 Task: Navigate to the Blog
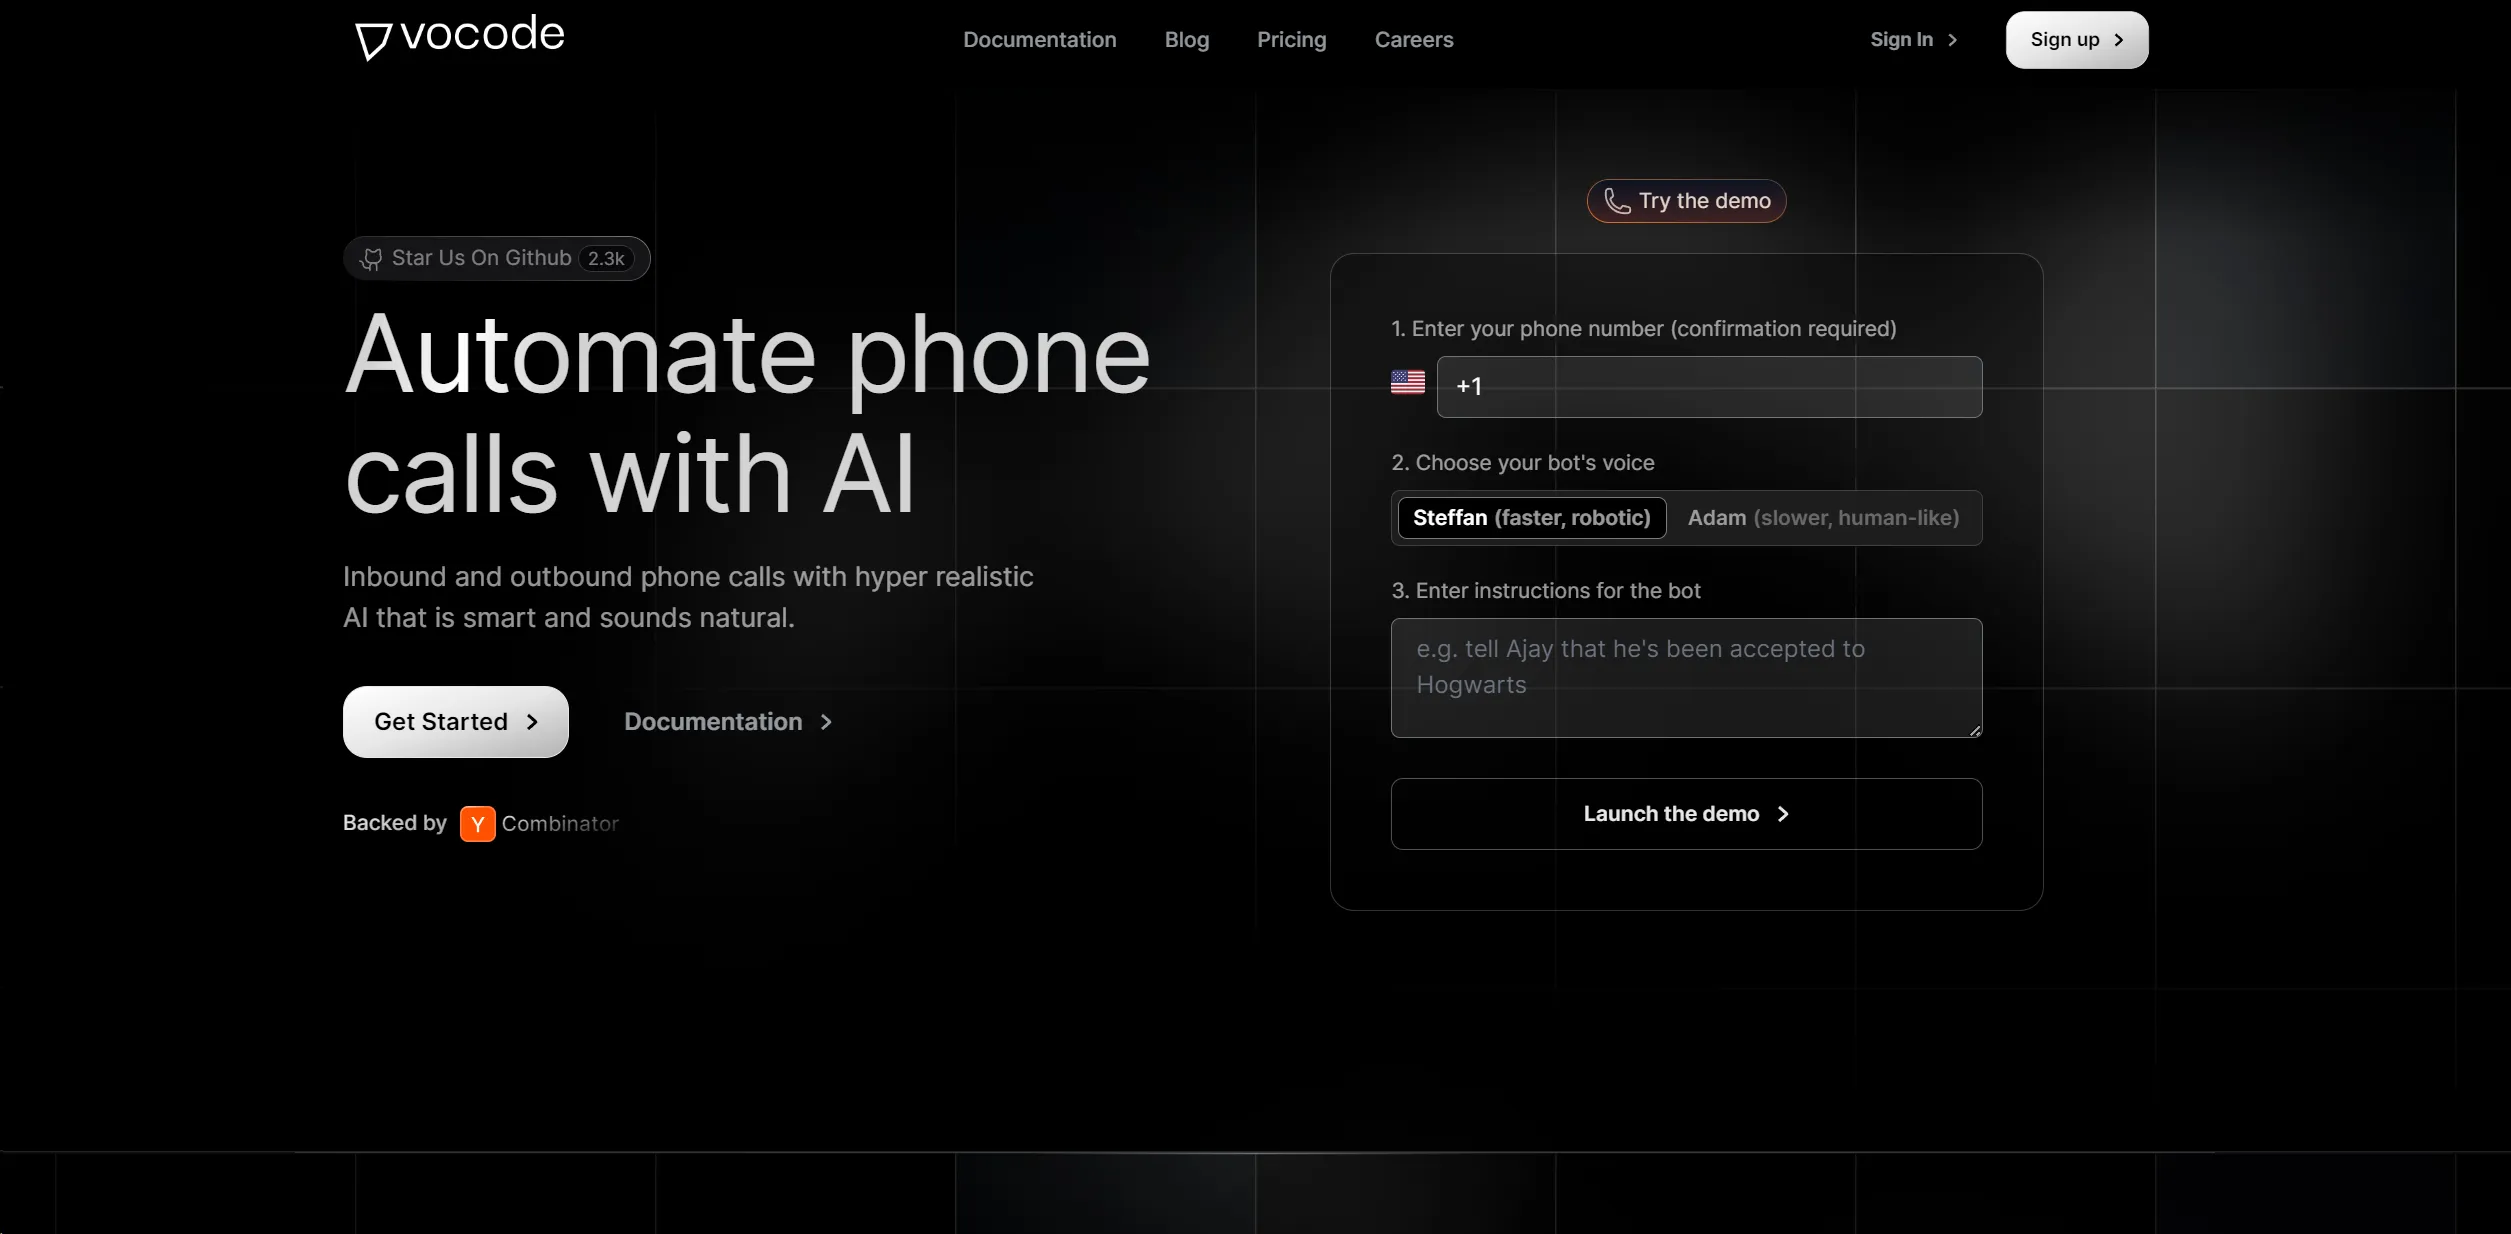pyautogui.click(x=1185, y=40)
